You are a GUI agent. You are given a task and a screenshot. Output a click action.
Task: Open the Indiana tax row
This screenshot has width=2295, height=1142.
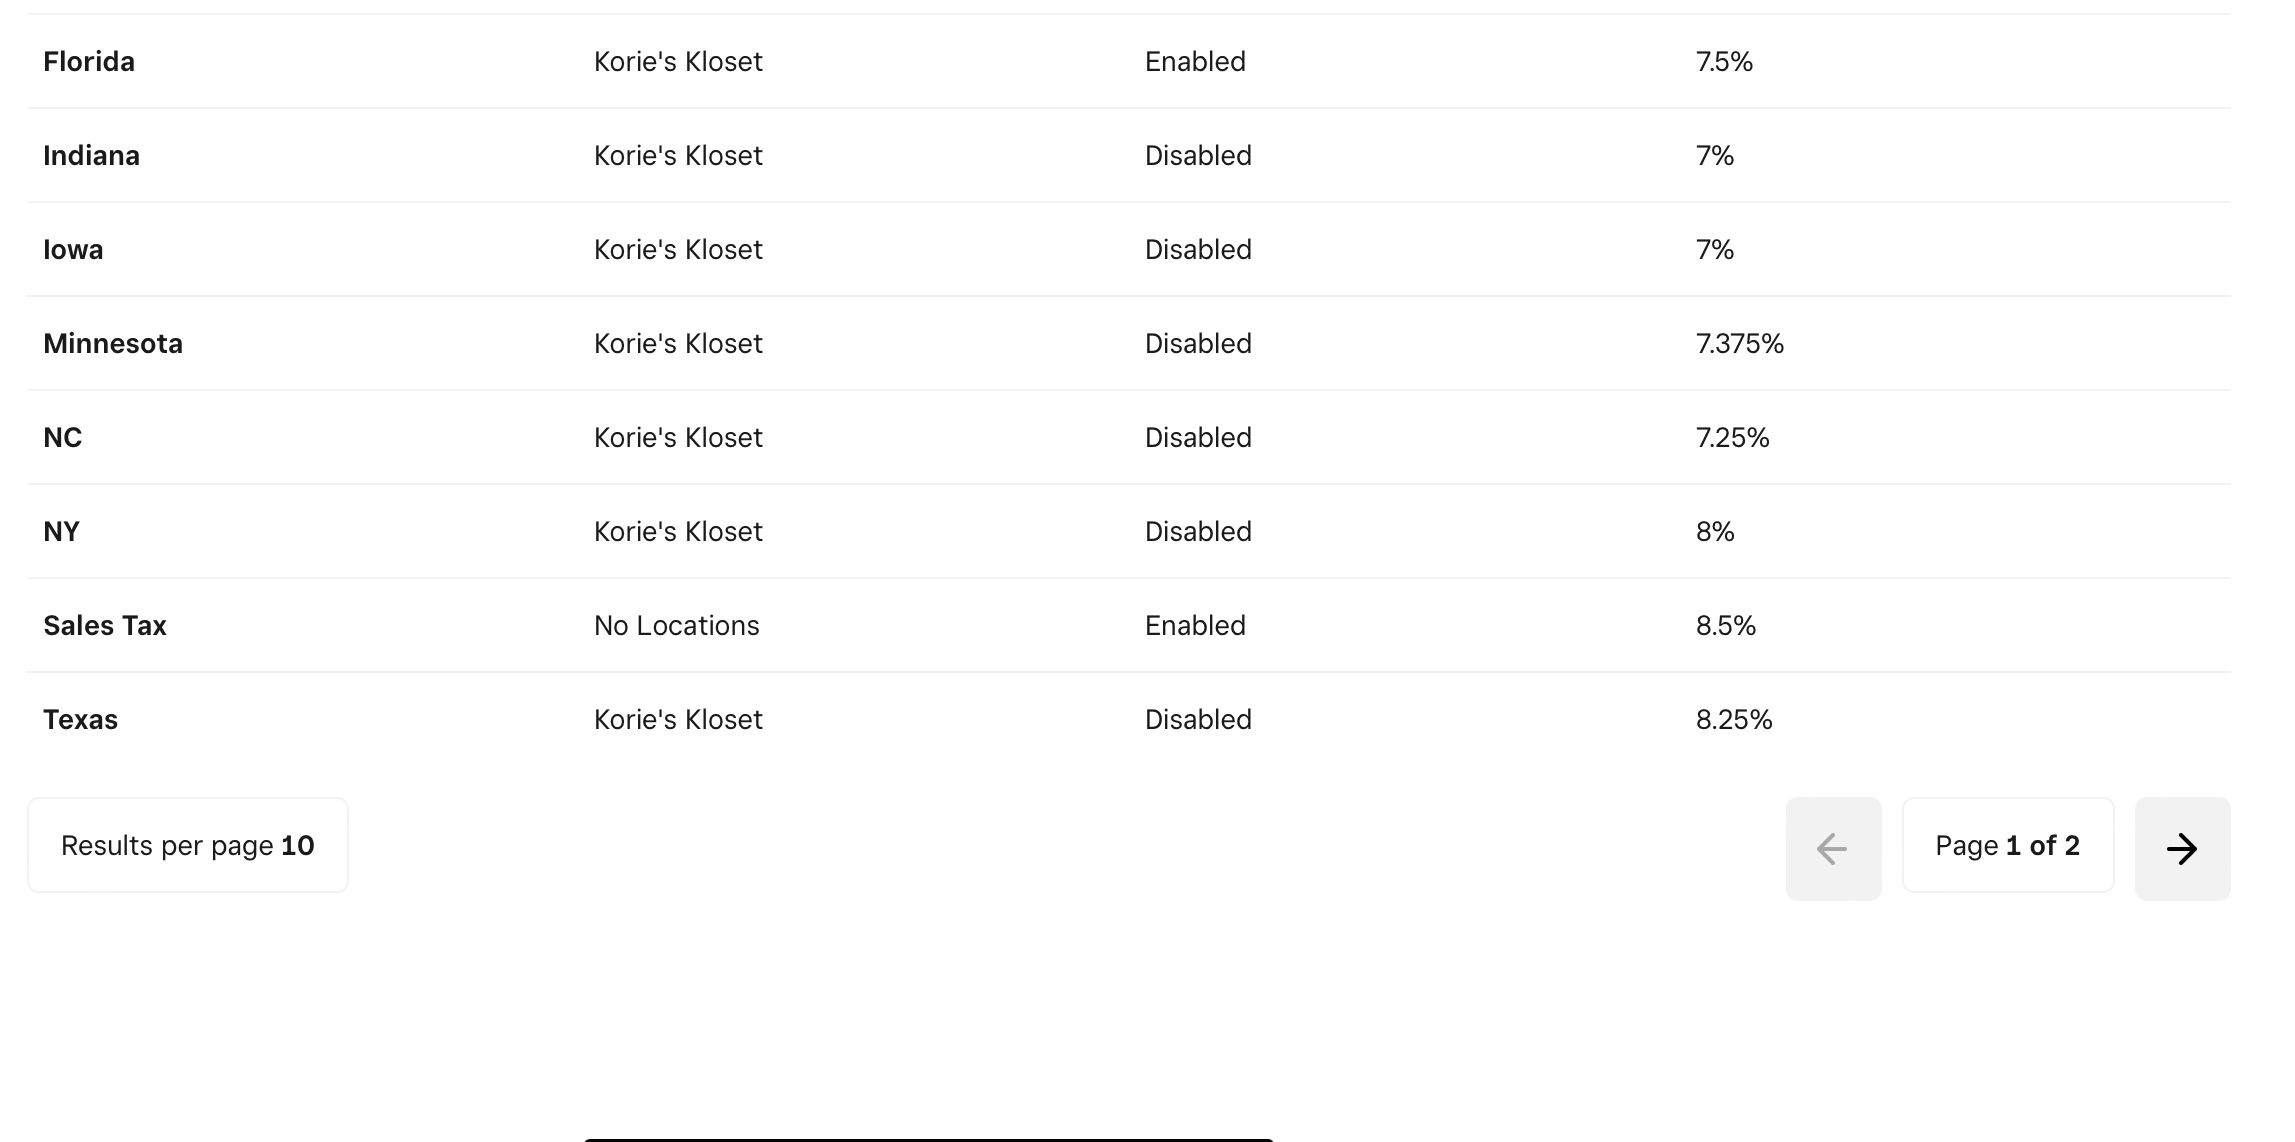coord(1128,155)
